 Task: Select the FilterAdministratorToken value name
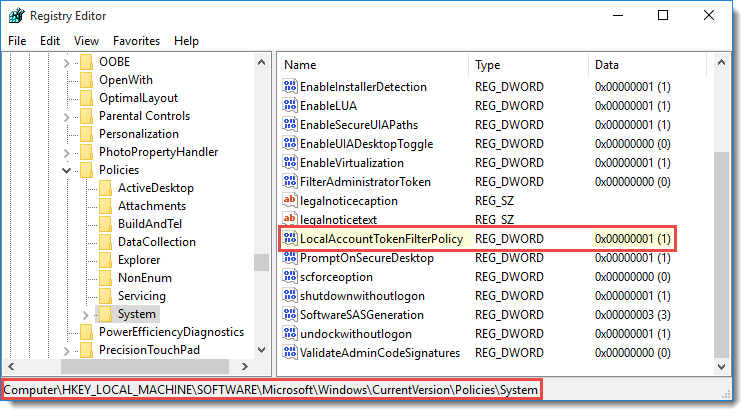tap(365, 182)
